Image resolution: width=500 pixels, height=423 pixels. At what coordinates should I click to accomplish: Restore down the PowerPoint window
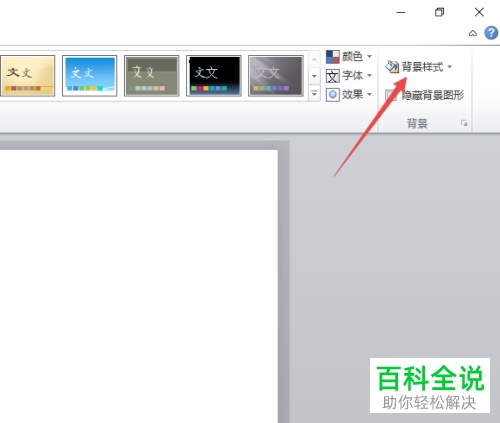440,12
